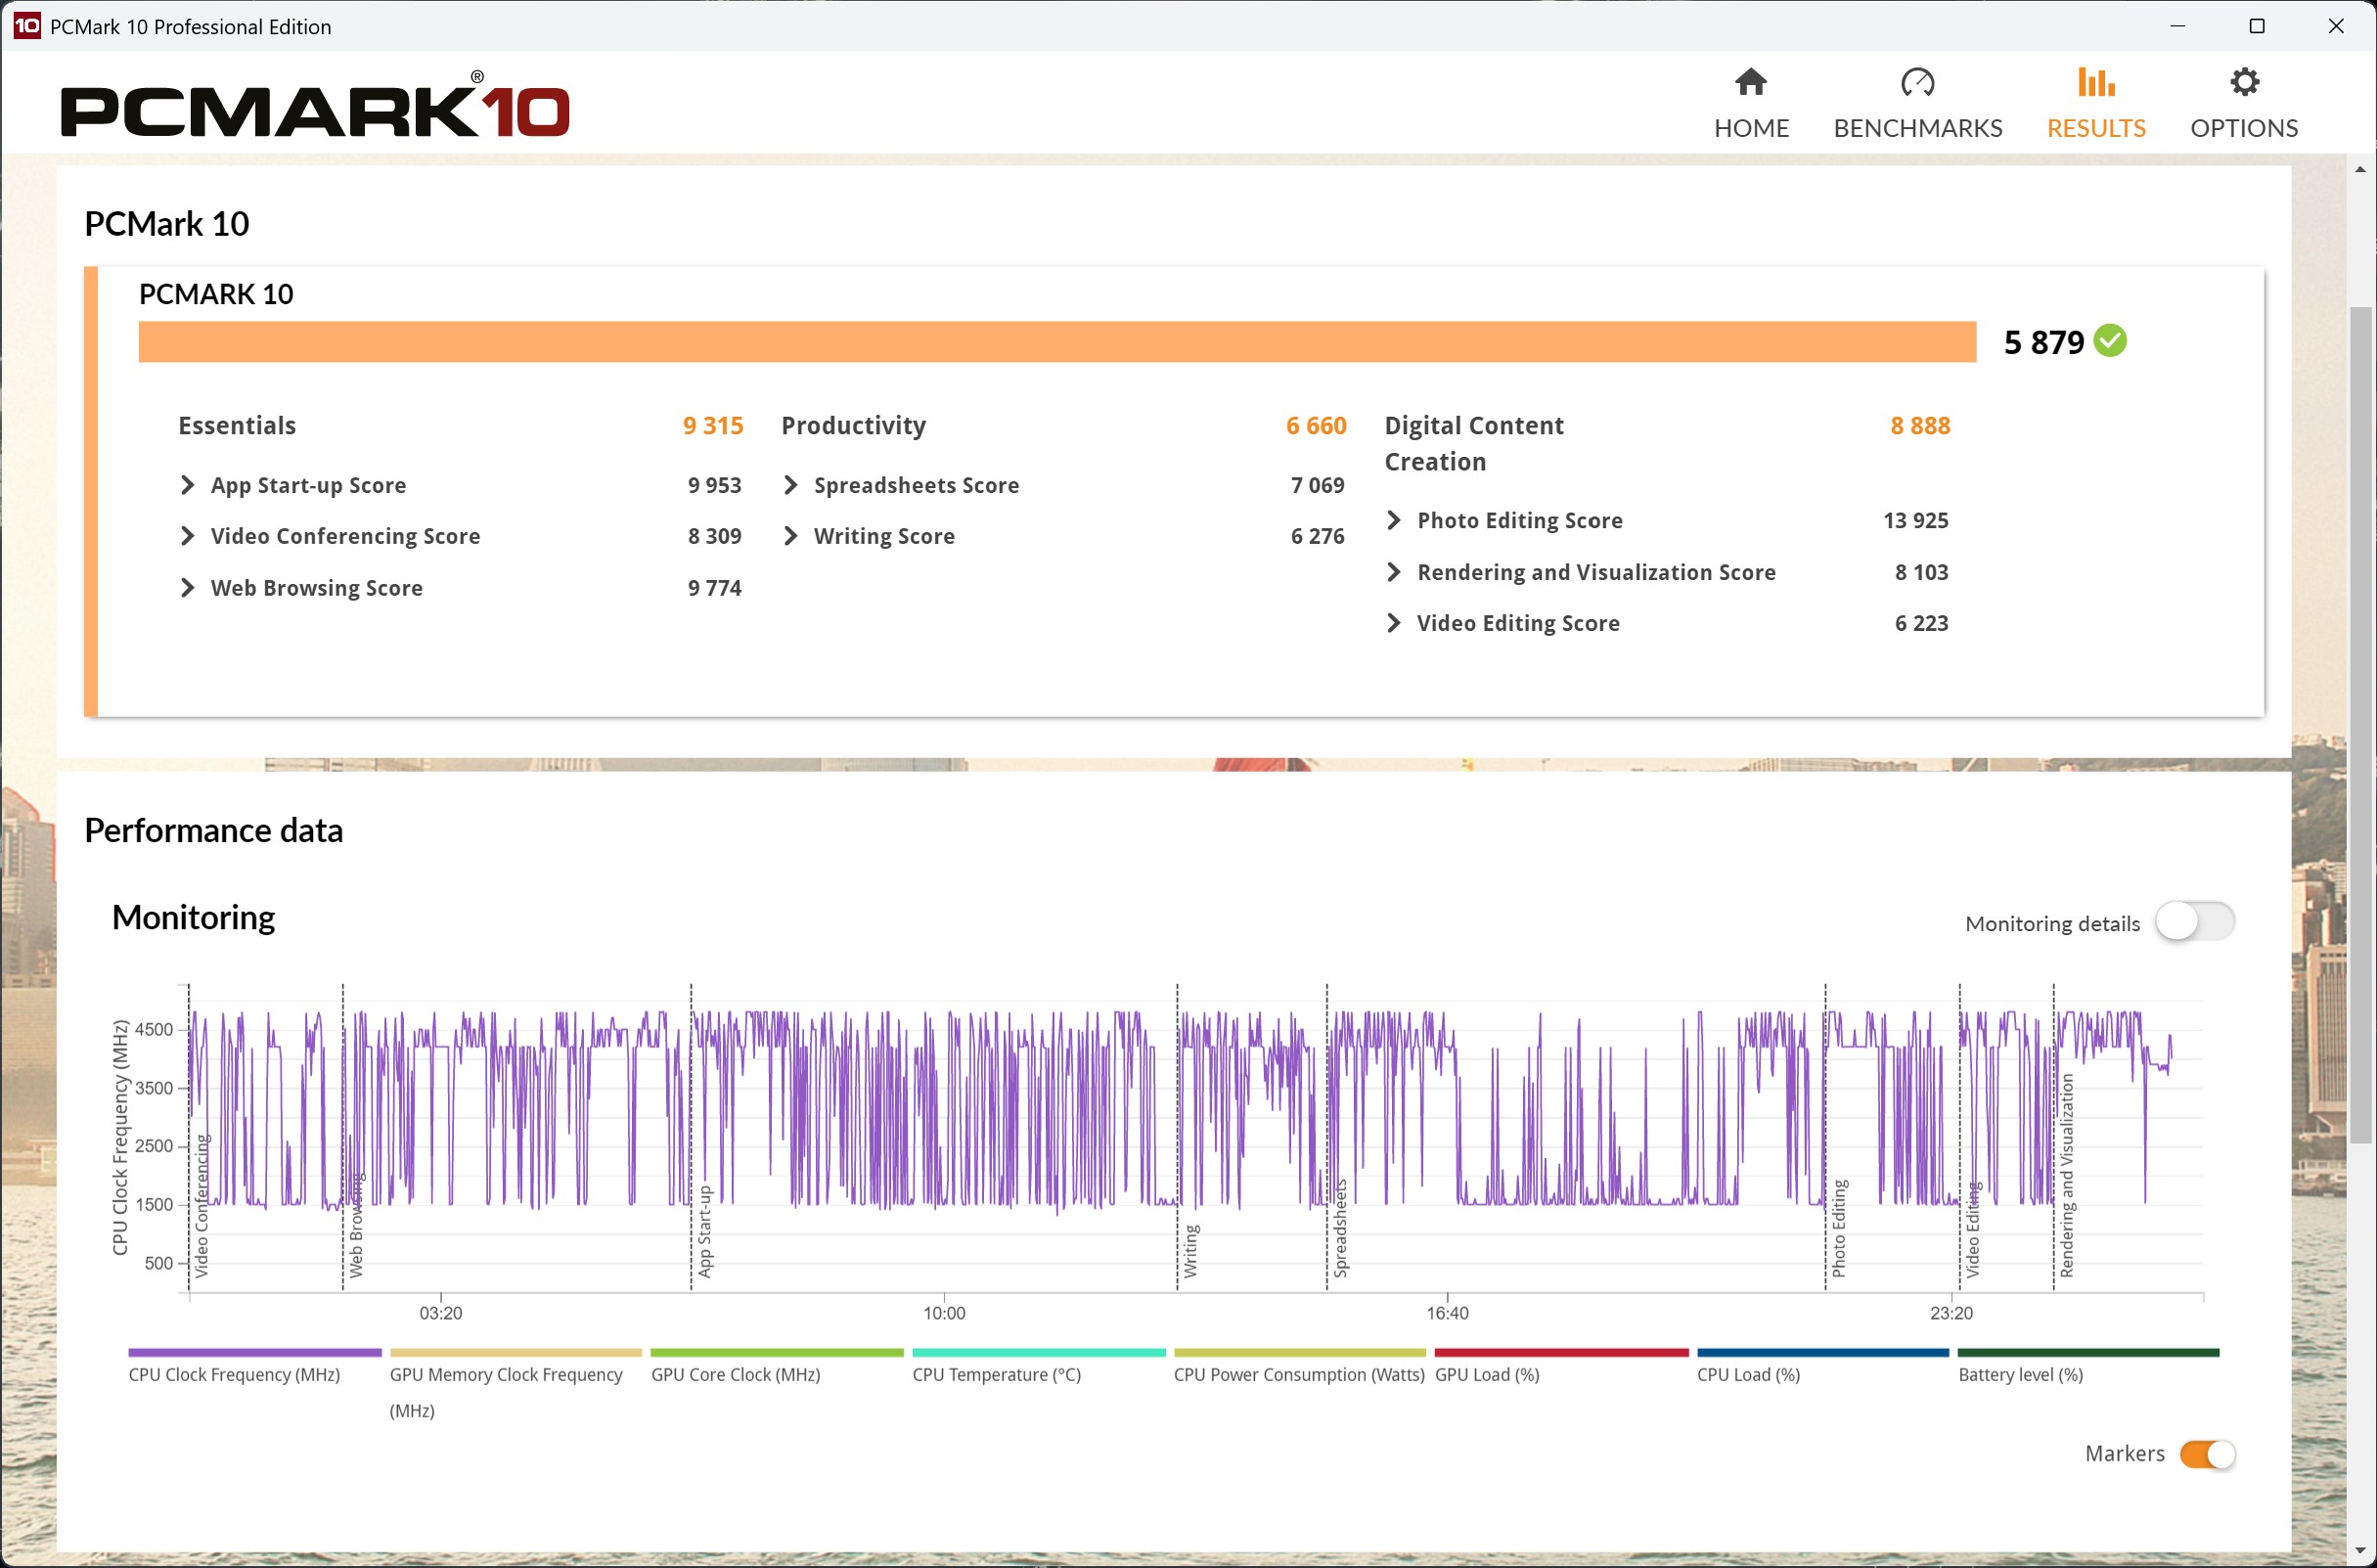Switch to the BENCHMARKS tab label

click(x=1916, y=128)
